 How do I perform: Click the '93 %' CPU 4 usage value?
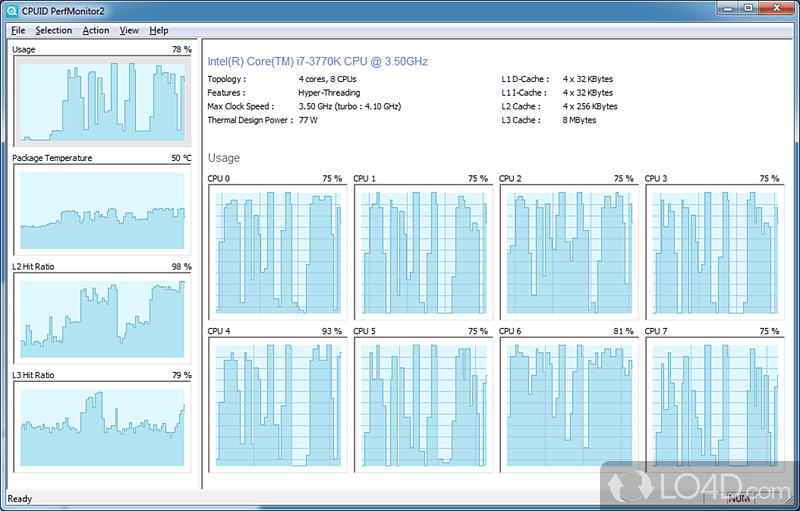point(332,331)
